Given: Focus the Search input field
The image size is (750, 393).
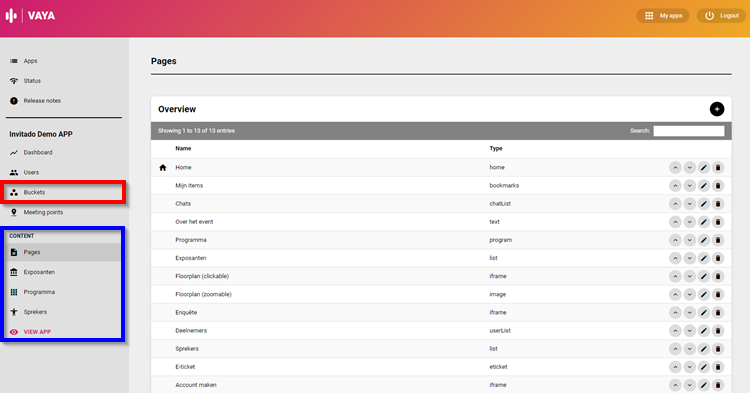Looking at the screenshot, I should [689, 131].
